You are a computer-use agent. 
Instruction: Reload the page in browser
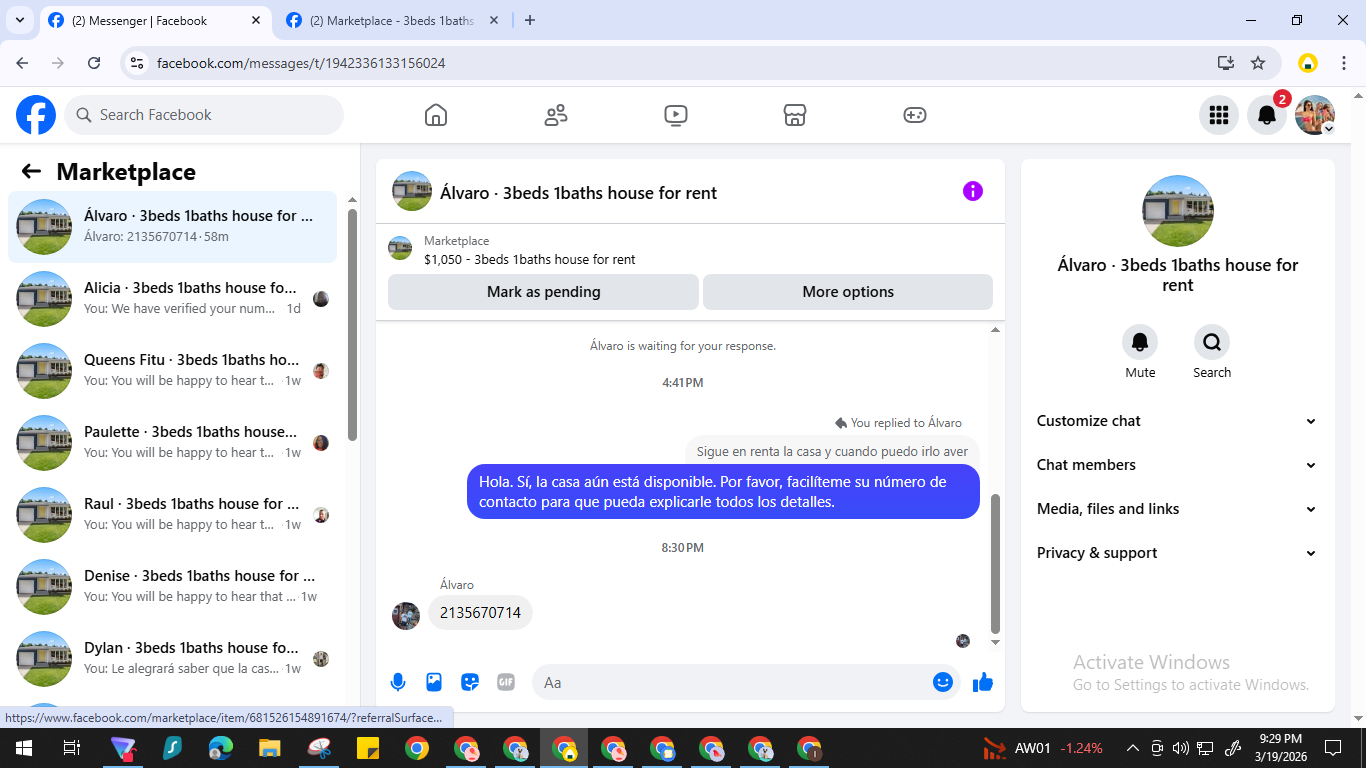pos(94,63)
